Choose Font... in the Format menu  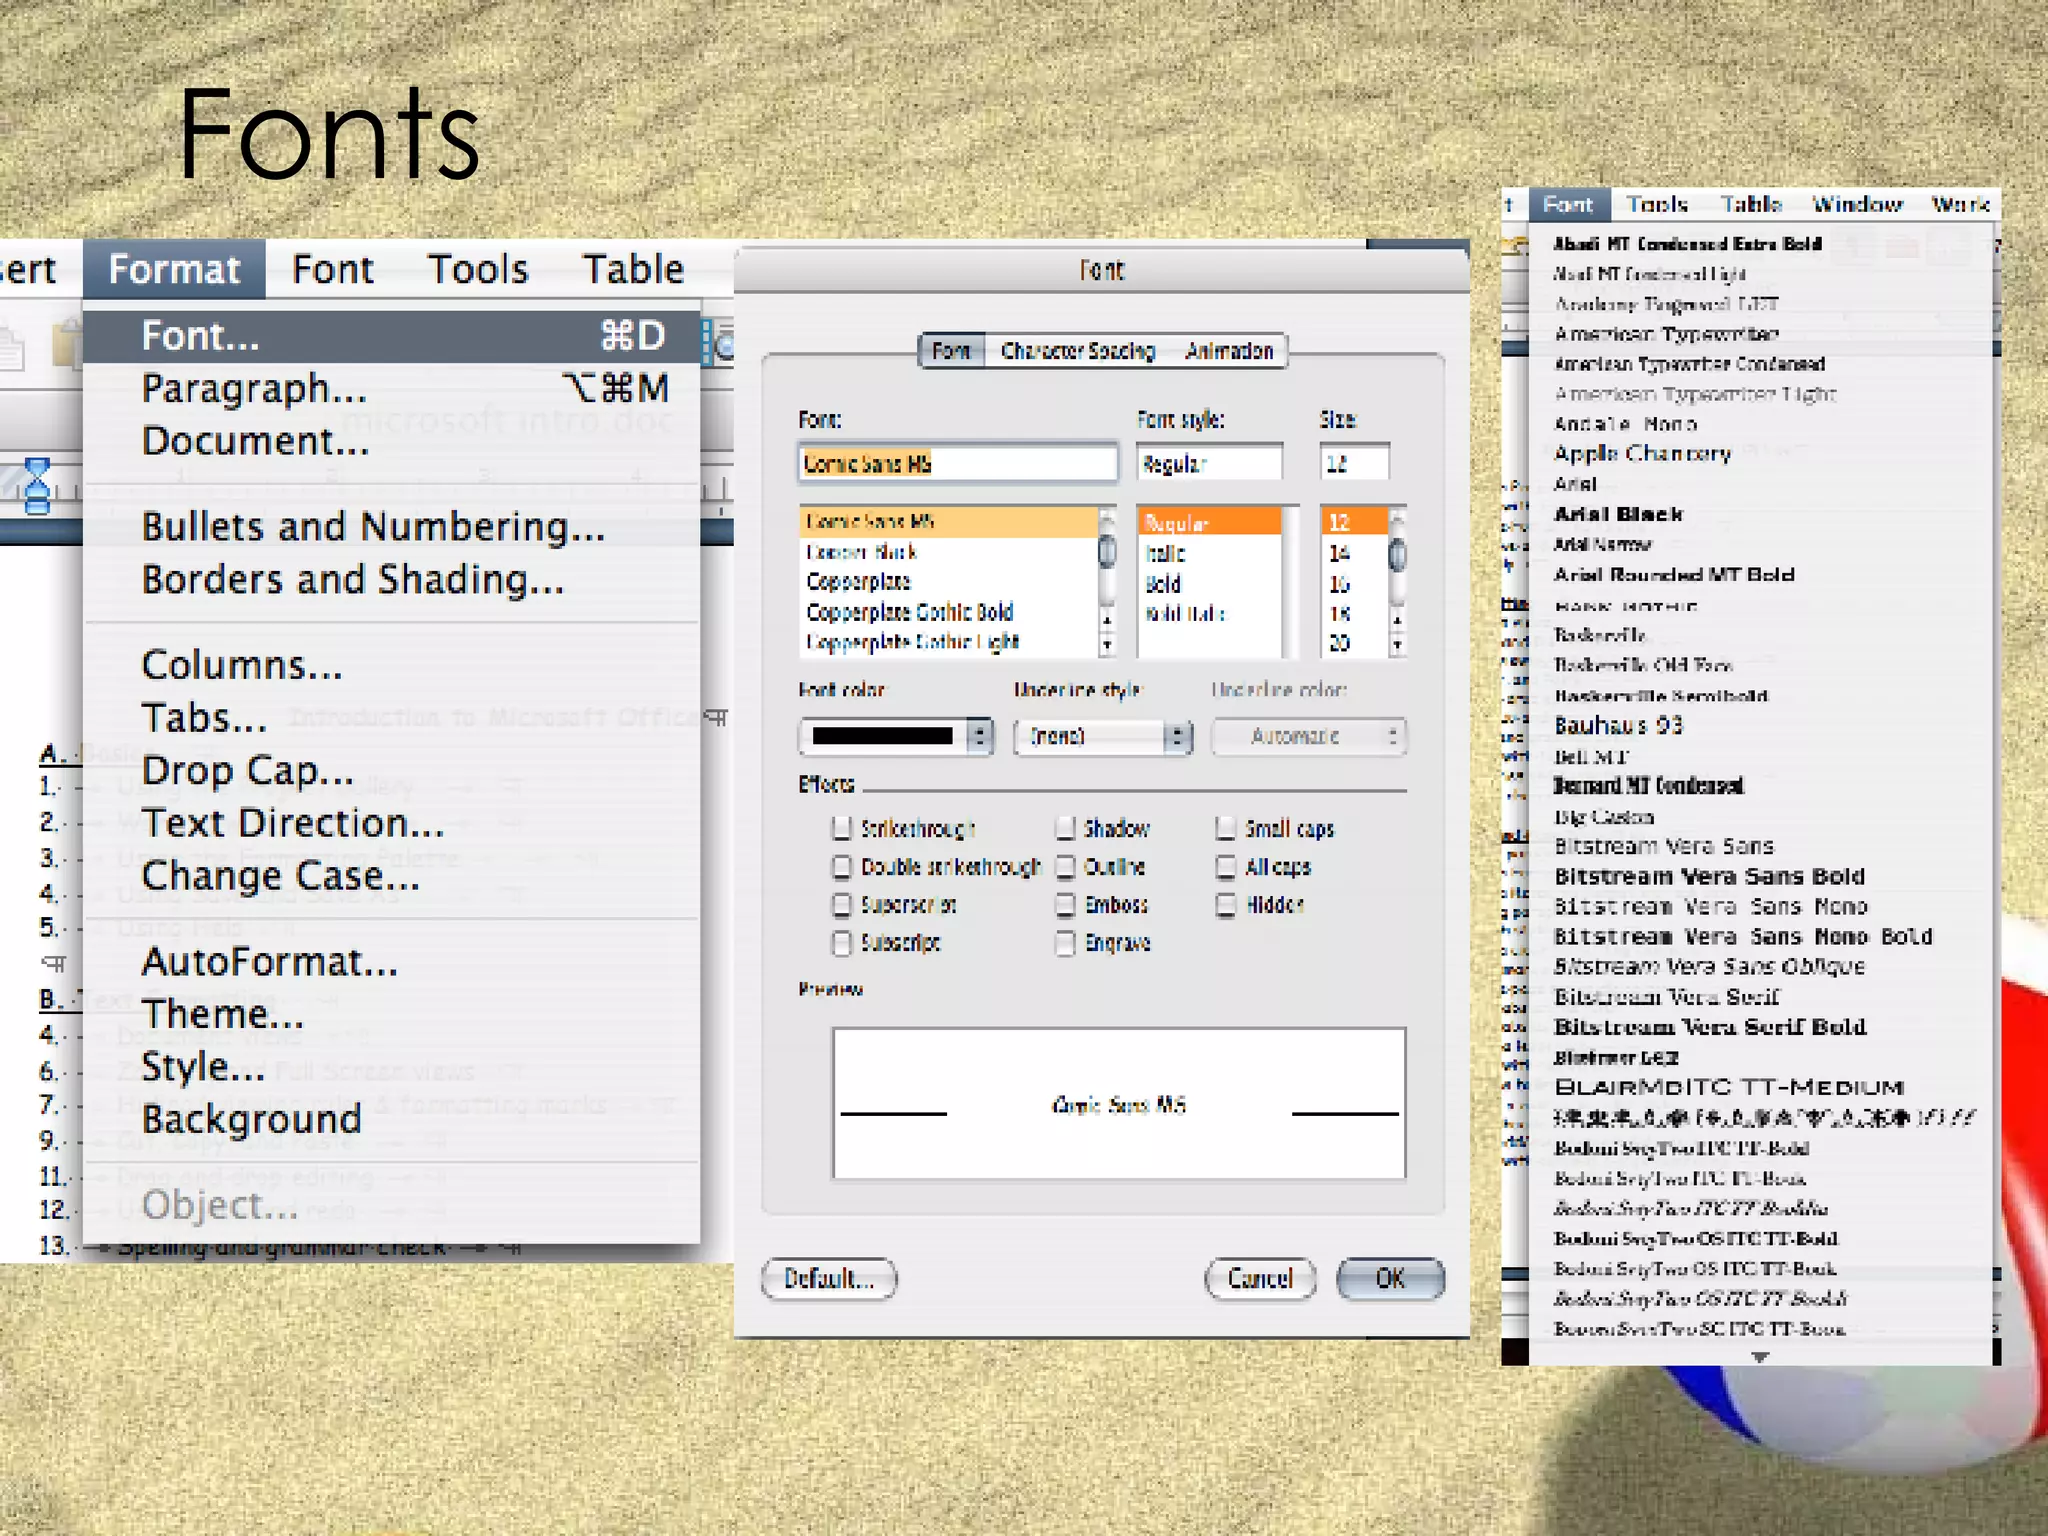(x=392, y=336)
